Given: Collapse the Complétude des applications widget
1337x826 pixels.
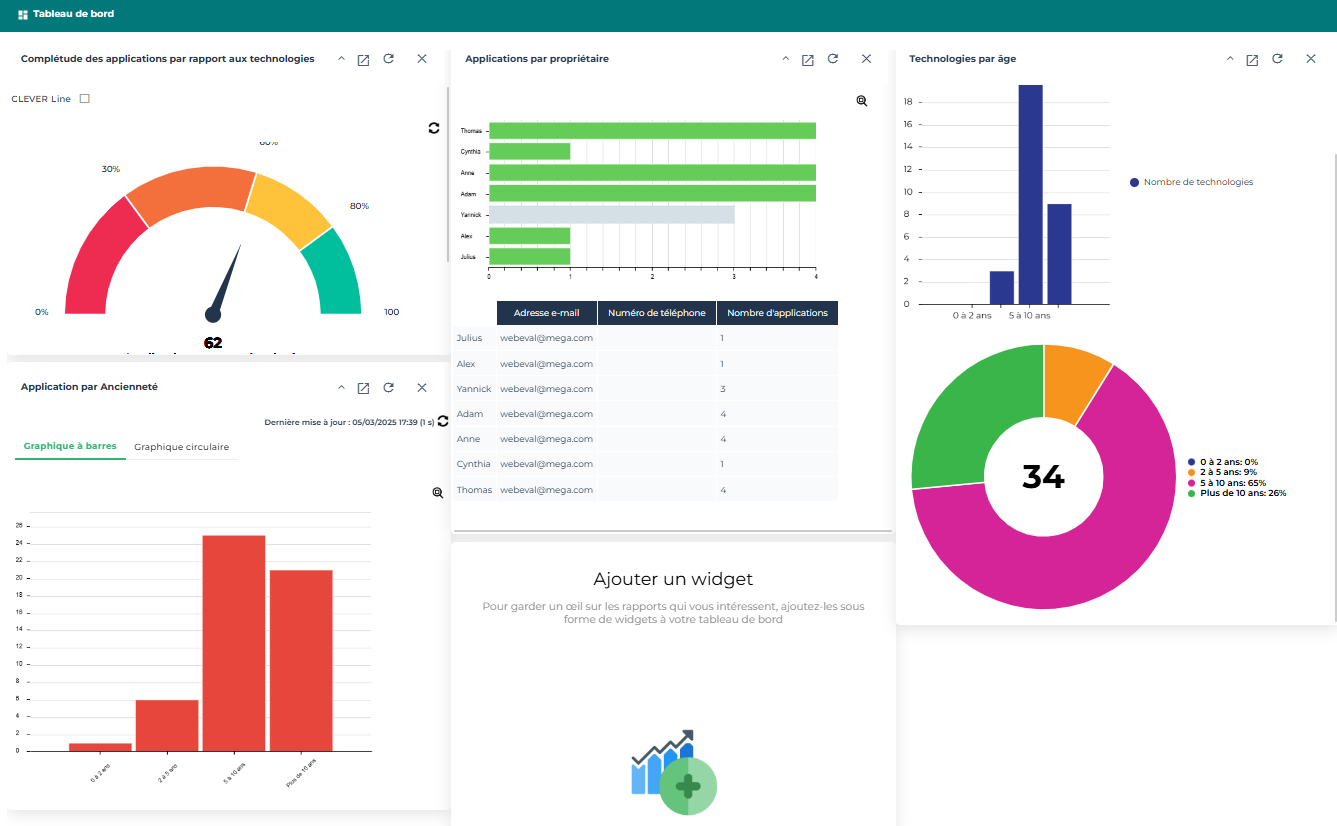Looking at the screenshot, I should [341, 59].
